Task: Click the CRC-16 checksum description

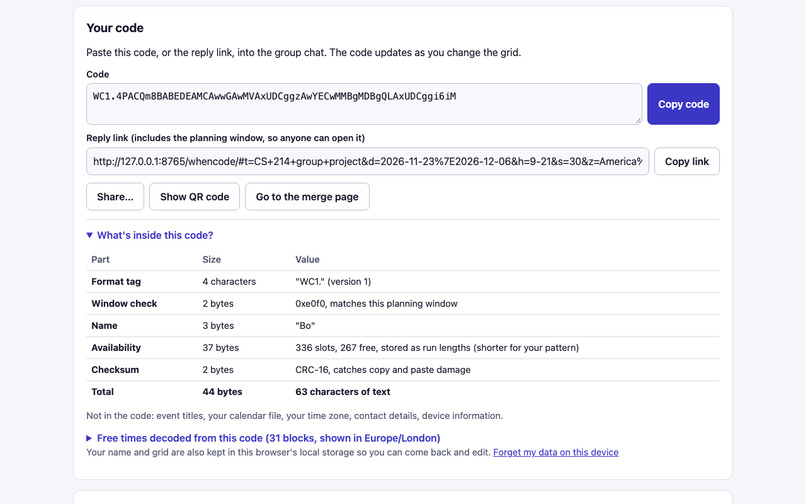Action: [382, 370]
